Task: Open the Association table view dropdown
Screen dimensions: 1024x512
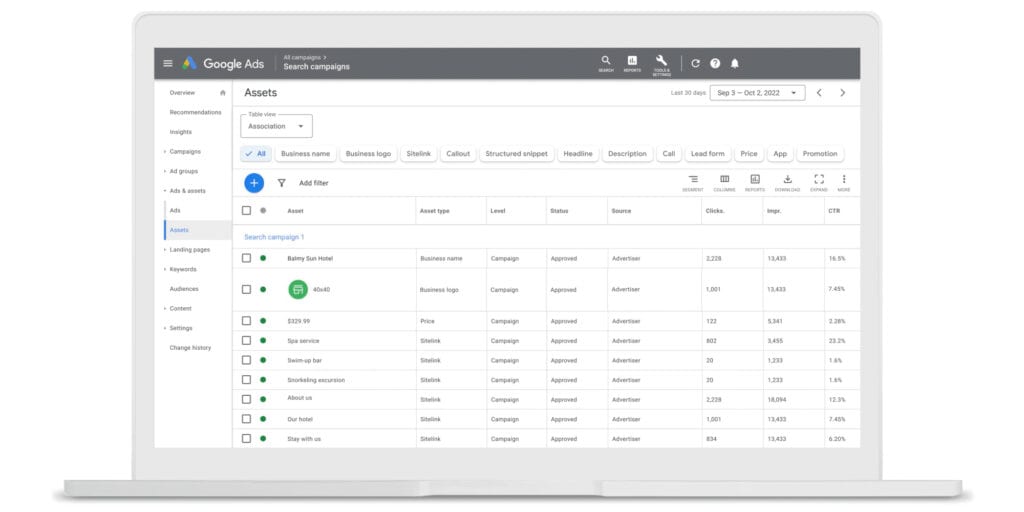Action: point(276,126)
